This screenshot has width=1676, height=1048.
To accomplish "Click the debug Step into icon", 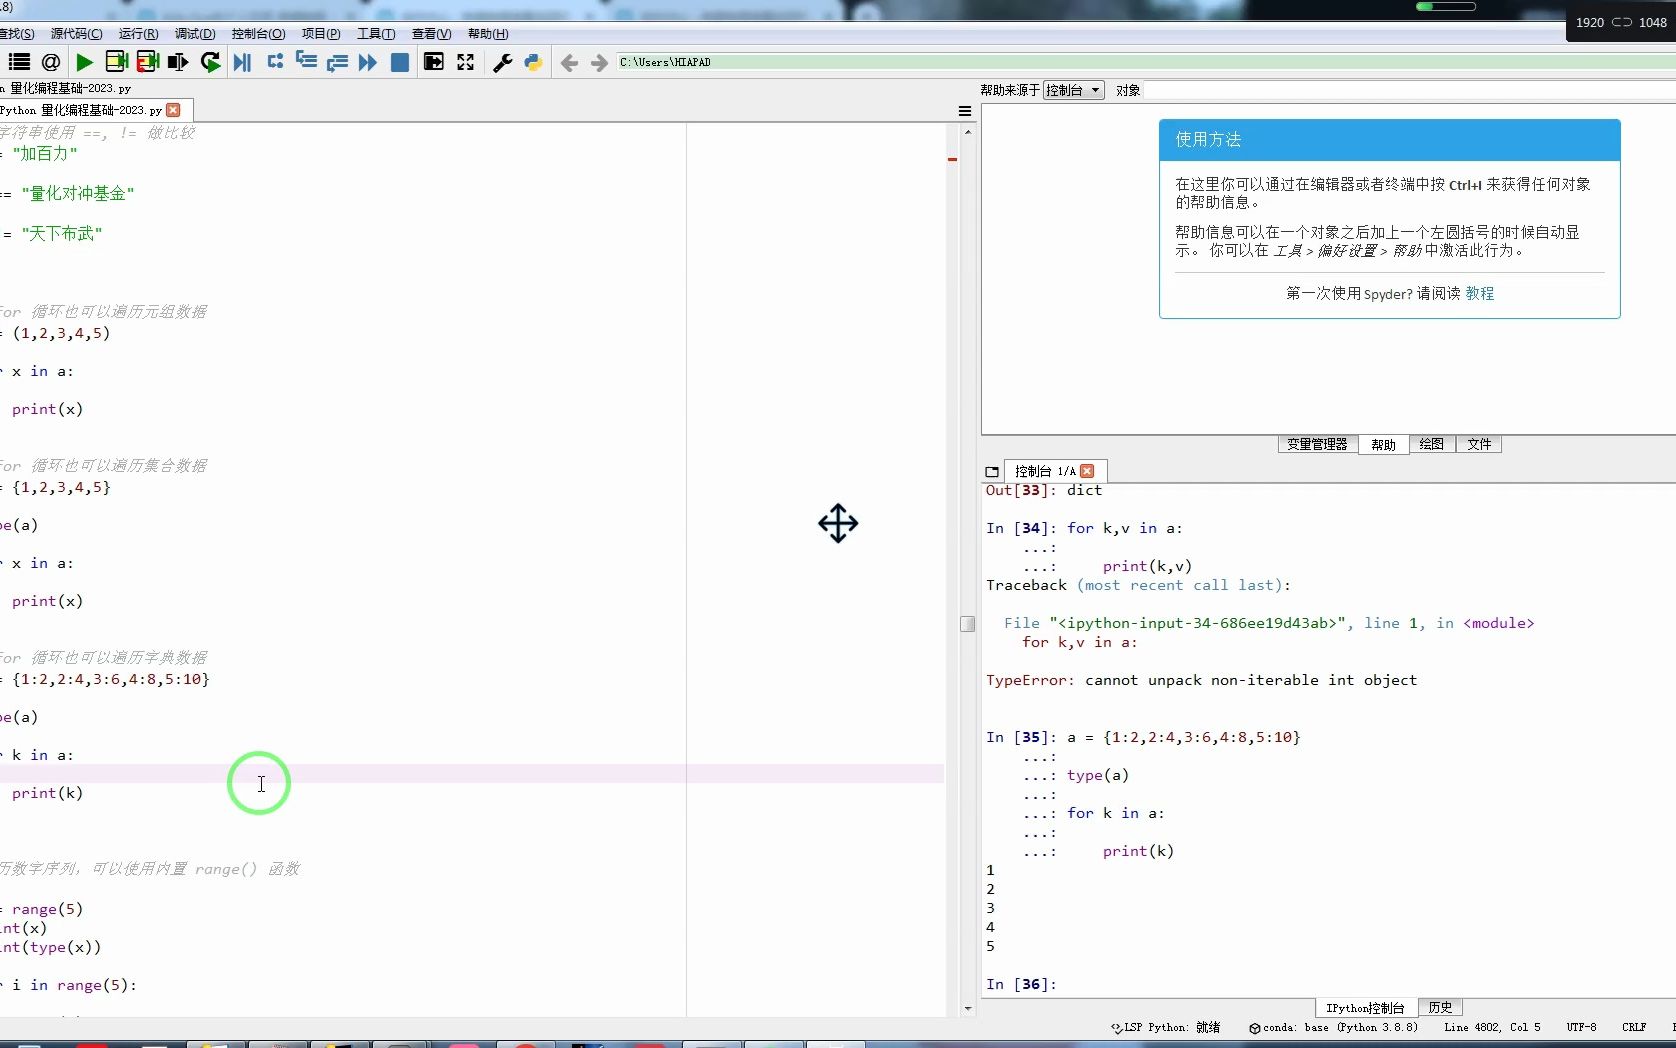I will pos(306,62).
